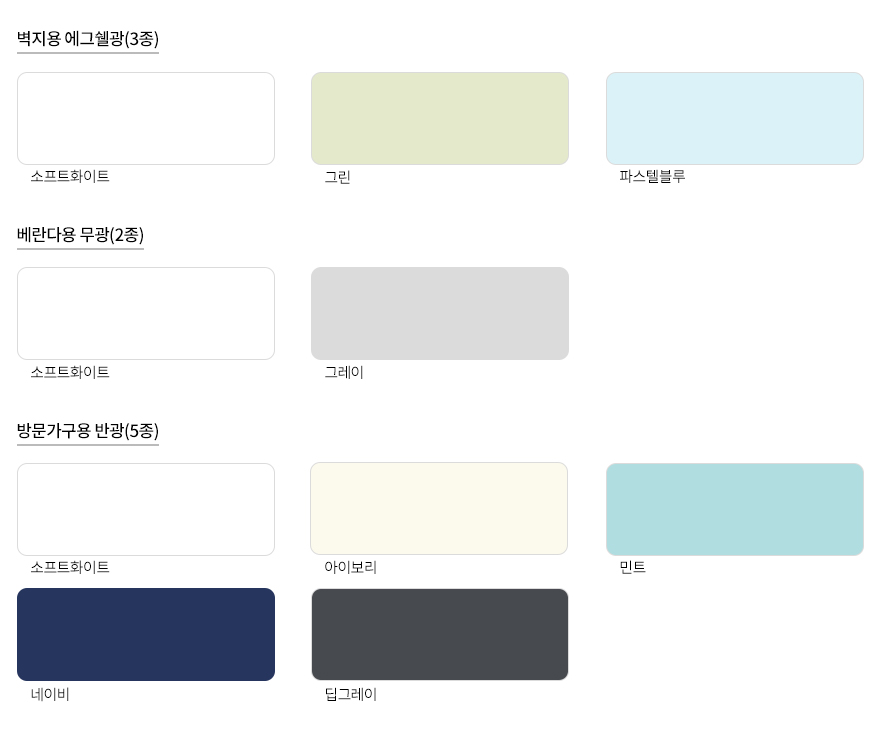Image resolution: width=880 pixels, height=731 pixels.
Task: Choose the 파스텔블루 color swatch
Action: (x=735, y=118)
